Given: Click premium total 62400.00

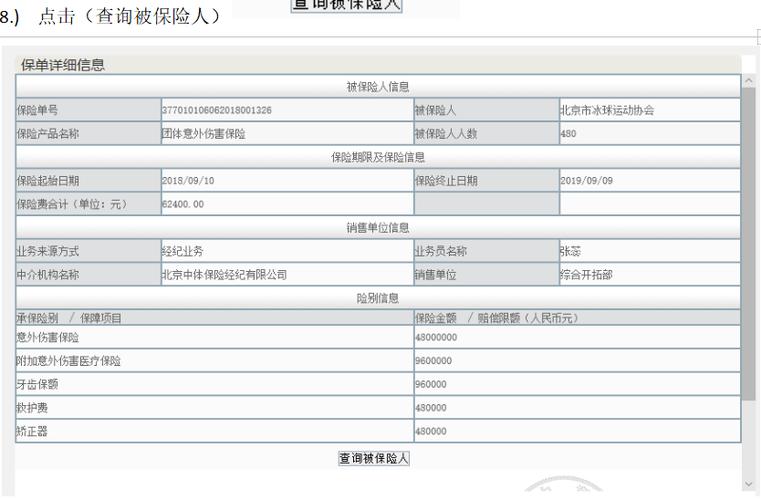Looking at the screenshot, I should 182,204.
